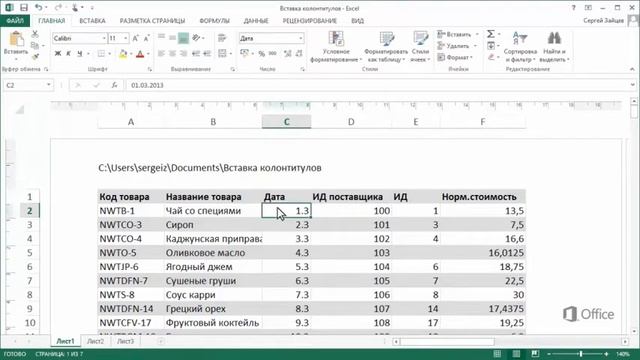Decrease font size with the smaller A icon

pyautogui.click(x=147, y=38)
